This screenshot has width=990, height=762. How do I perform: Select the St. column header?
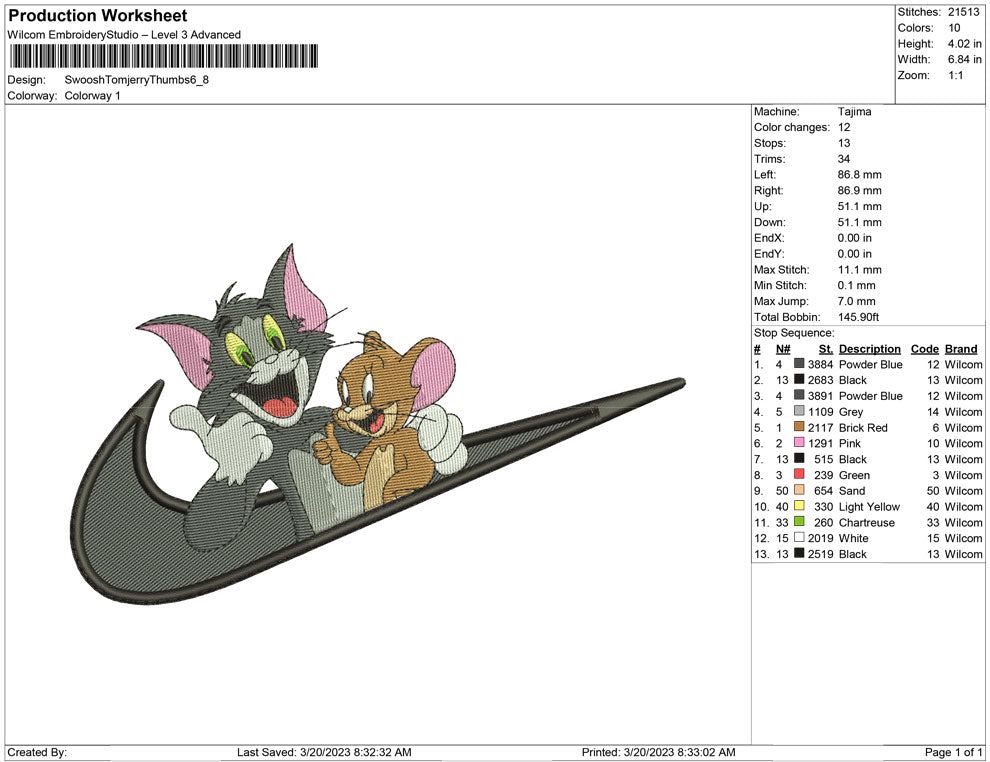click(825, 349)
